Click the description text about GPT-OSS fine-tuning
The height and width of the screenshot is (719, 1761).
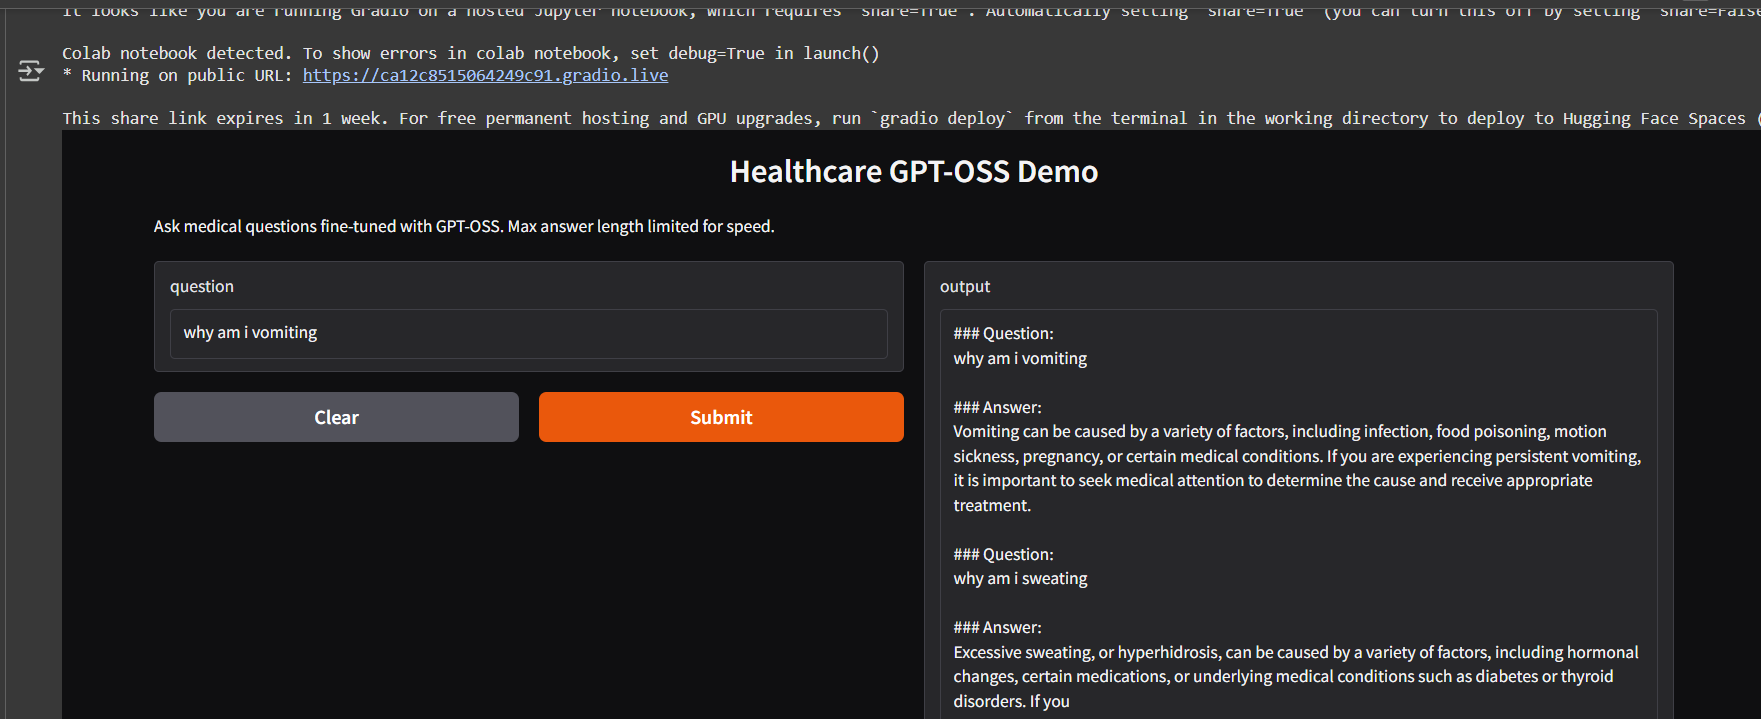(464, 226)
